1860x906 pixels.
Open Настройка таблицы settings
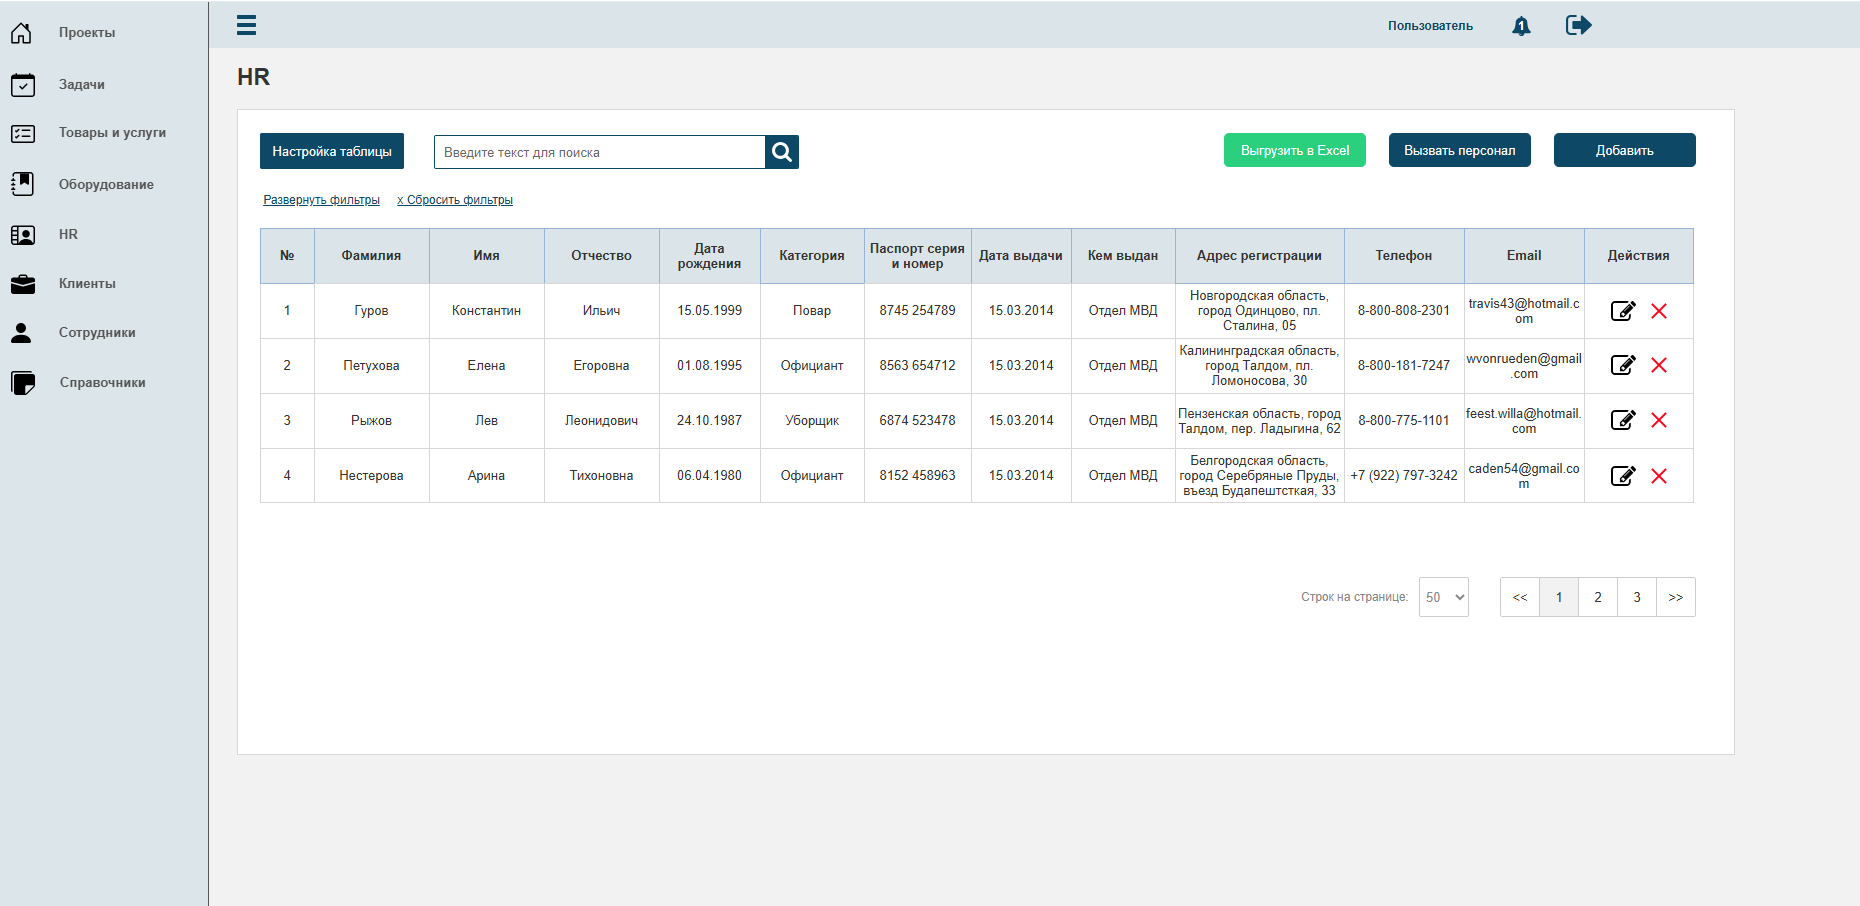point(332,151)
